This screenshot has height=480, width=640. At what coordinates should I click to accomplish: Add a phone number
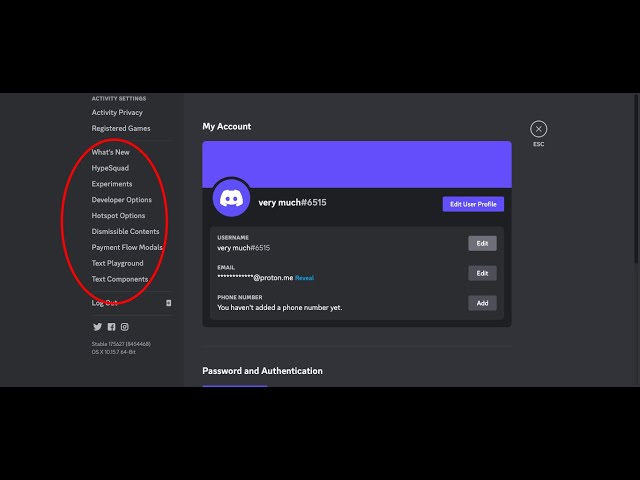point(482,303)
